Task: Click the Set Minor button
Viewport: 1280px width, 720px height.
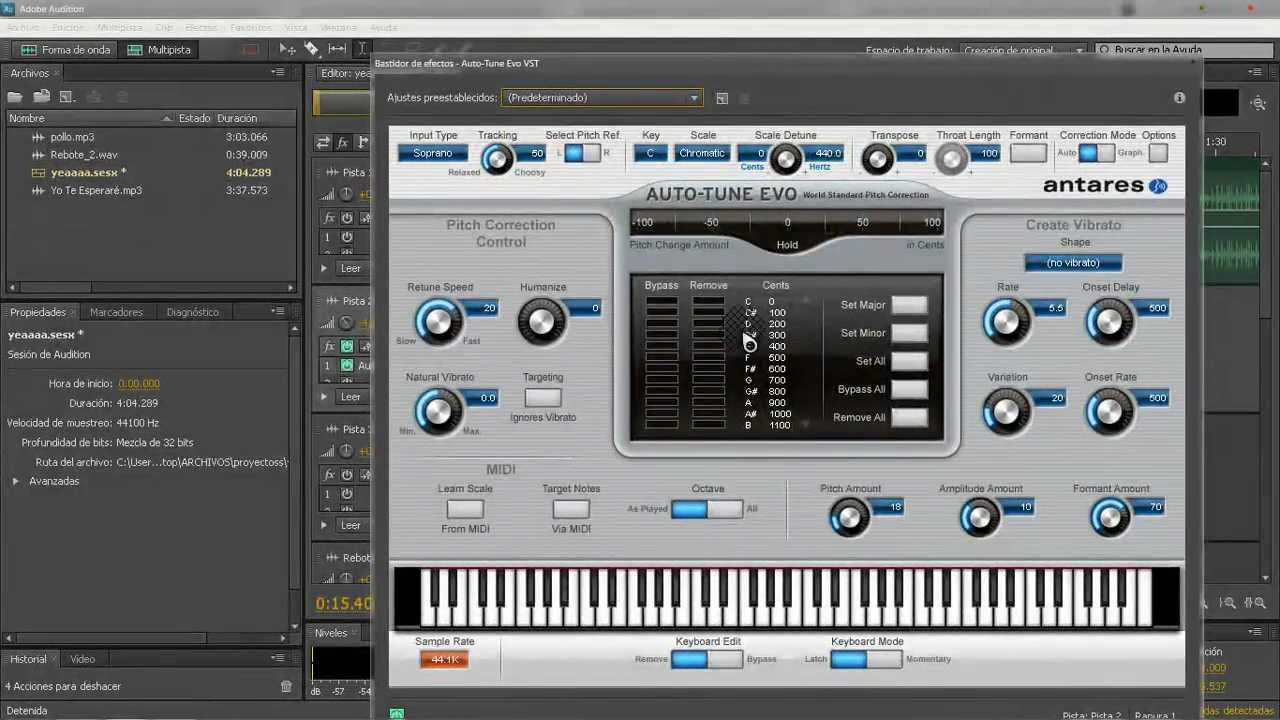Action: pos(909,333)
